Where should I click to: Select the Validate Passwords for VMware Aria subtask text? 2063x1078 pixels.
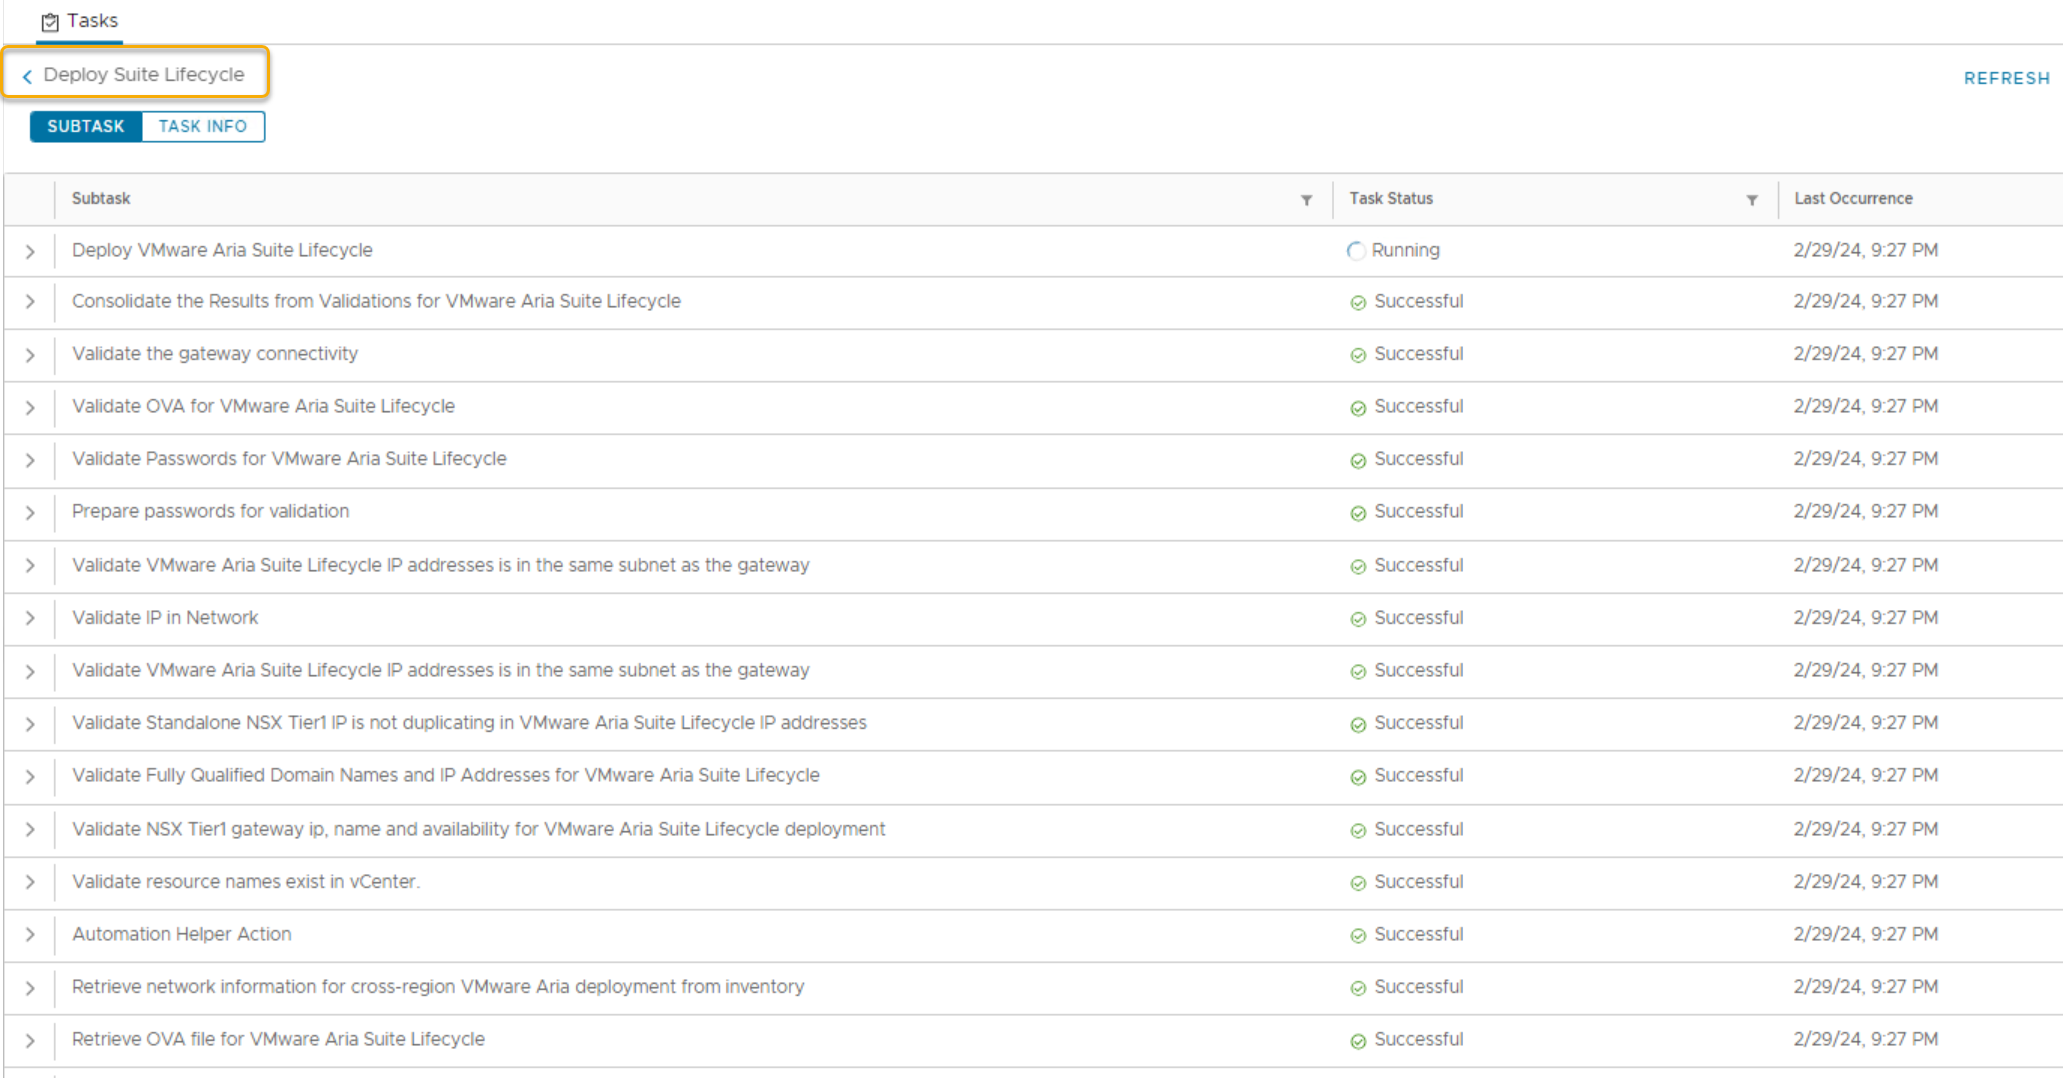tap(289, 459)
